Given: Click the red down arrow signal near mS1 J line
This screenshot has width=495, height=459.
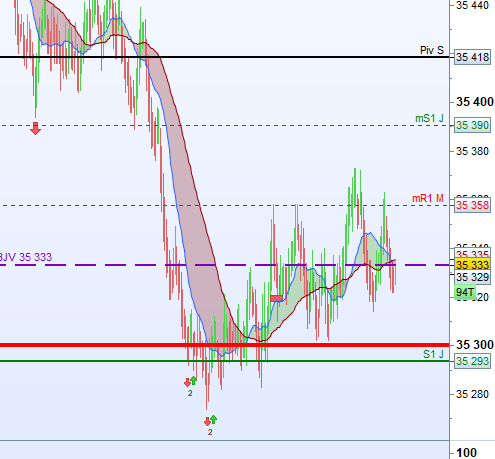Looking at the screenshot, I should pyautogui.click(x=35, y=128).
